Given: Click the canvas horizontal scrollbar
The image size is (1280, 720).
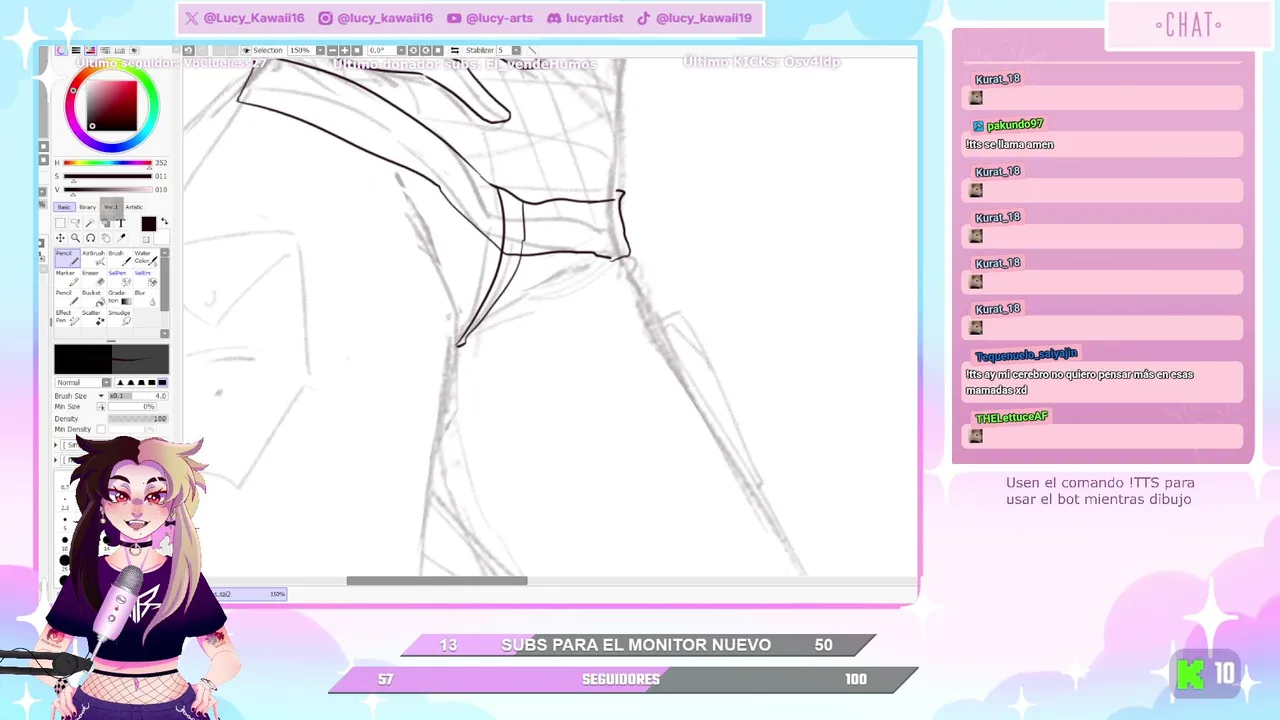Looking at the screenshot, I should [x=437, y=581].
